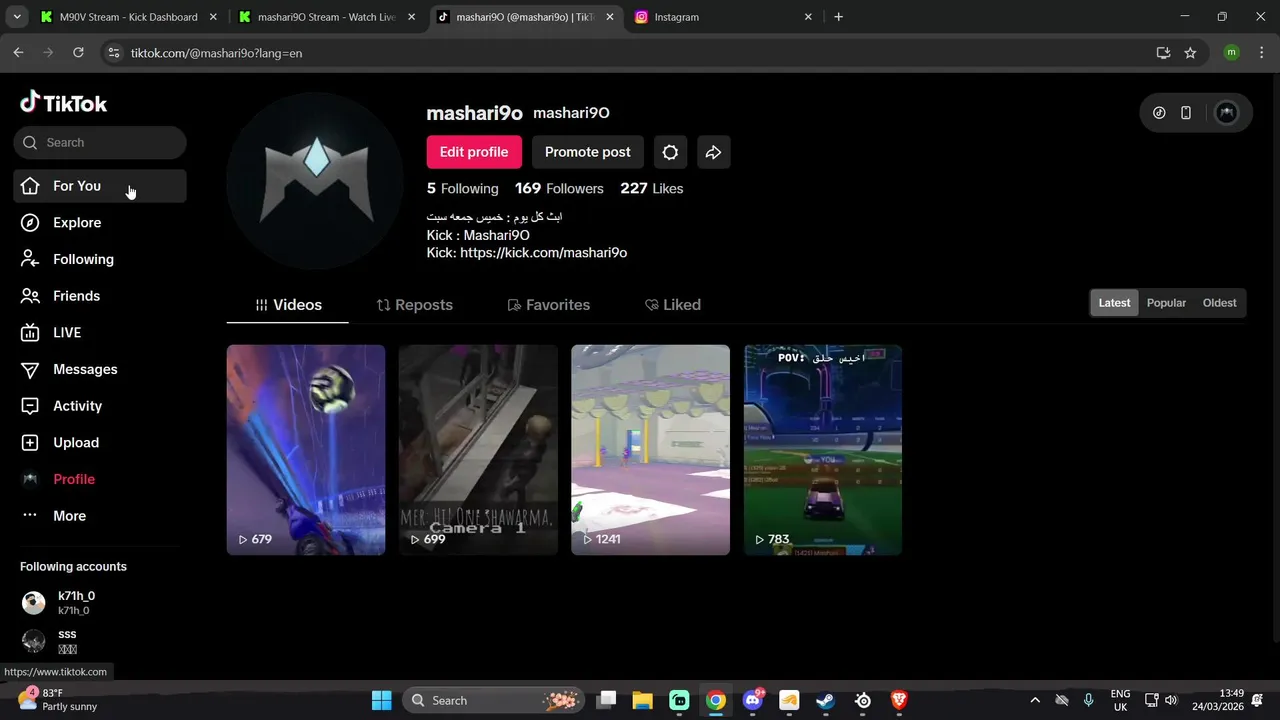Click the Edit profile button

coord(474,152)
